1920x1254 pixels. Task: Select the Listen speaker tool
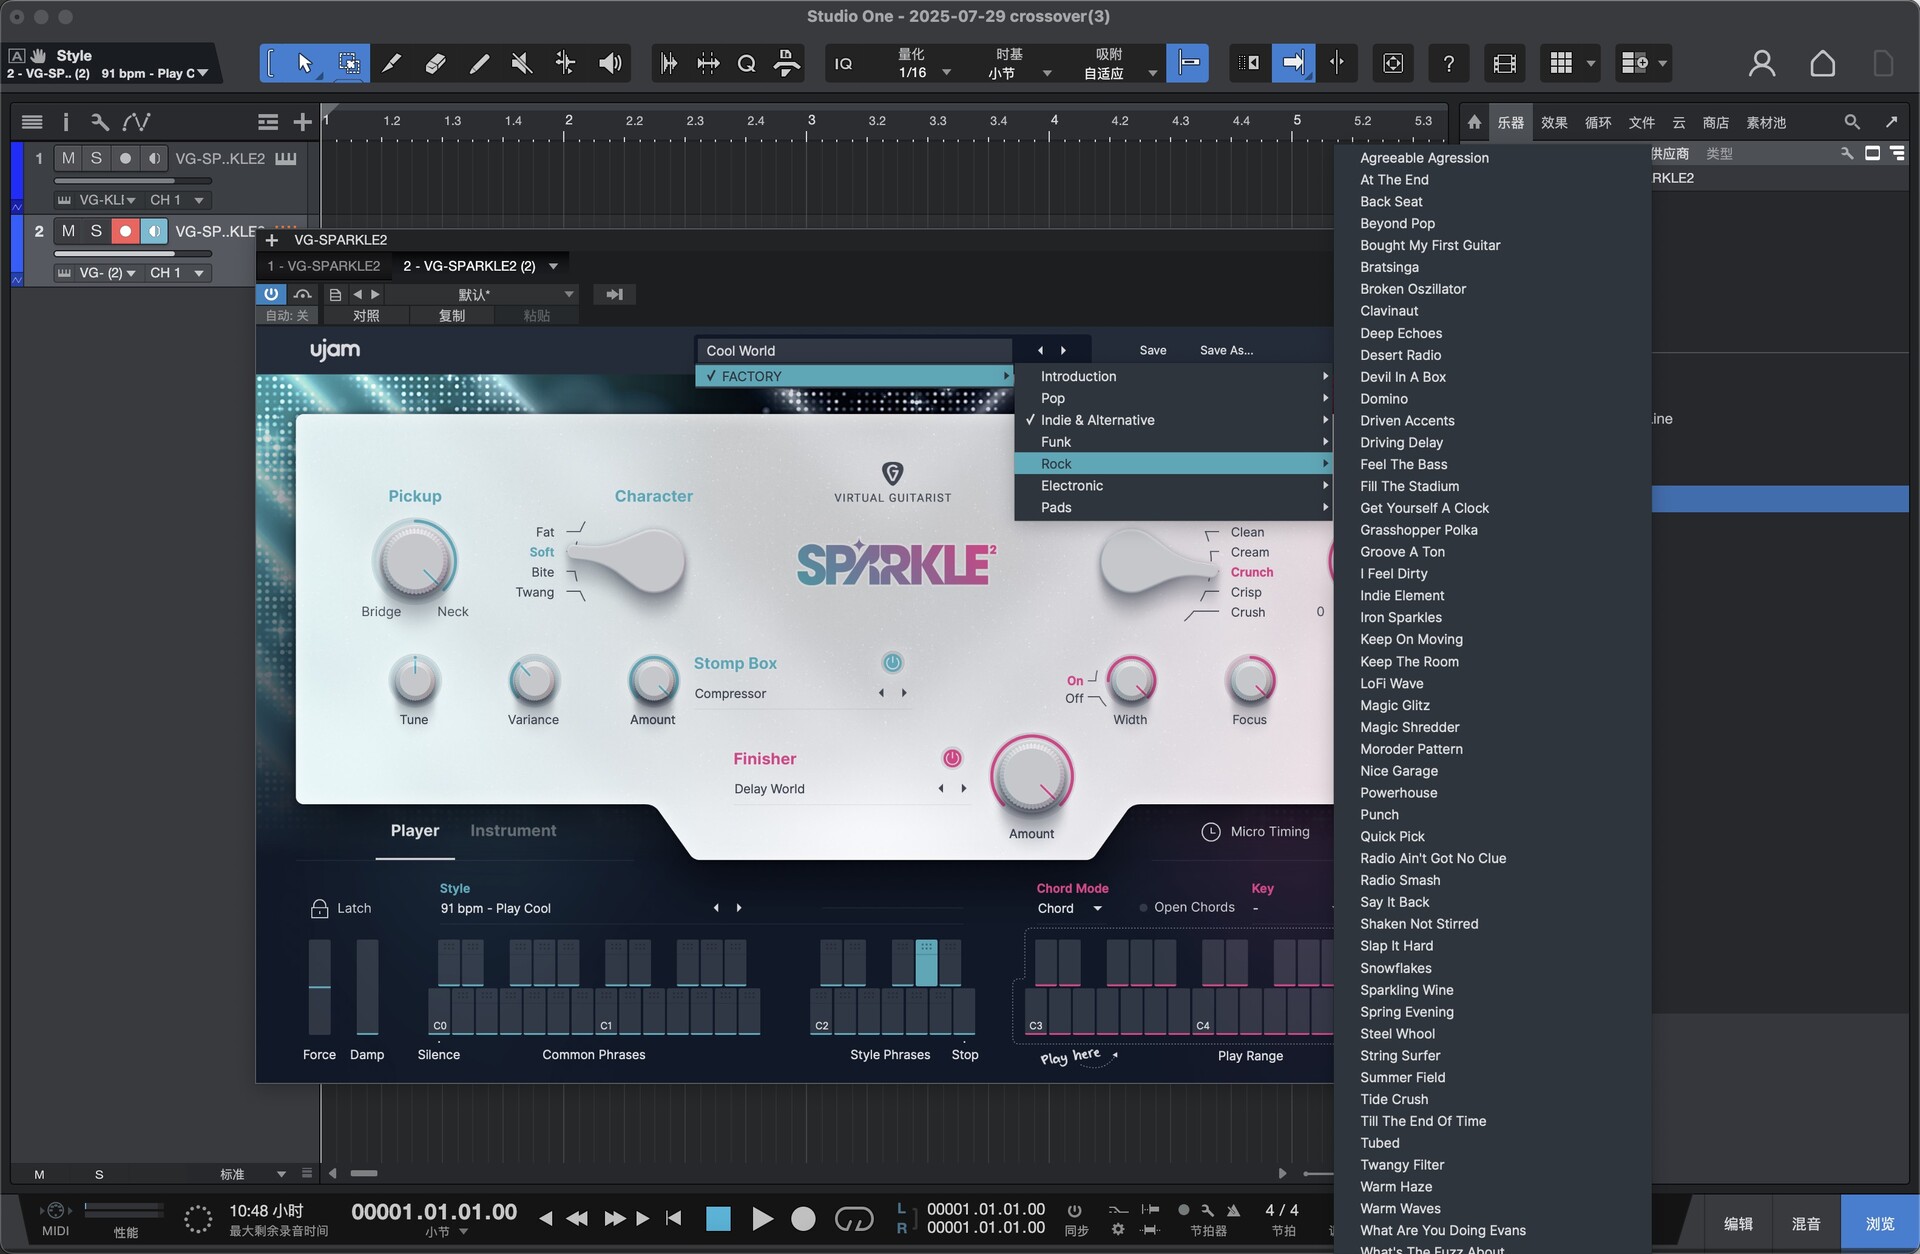(x=610, y=64)
